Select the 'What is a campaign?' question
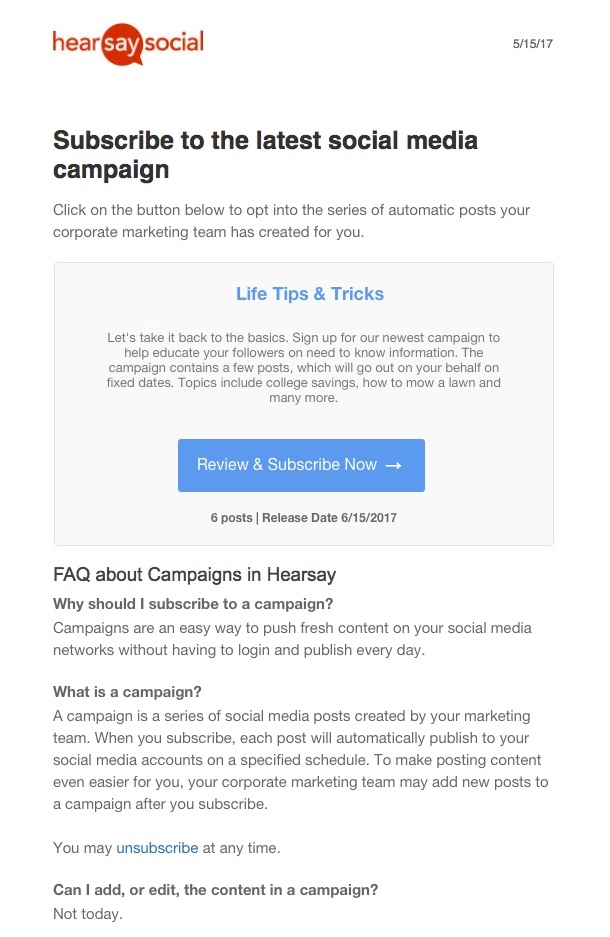610x937 pixels. coord(127,692)
